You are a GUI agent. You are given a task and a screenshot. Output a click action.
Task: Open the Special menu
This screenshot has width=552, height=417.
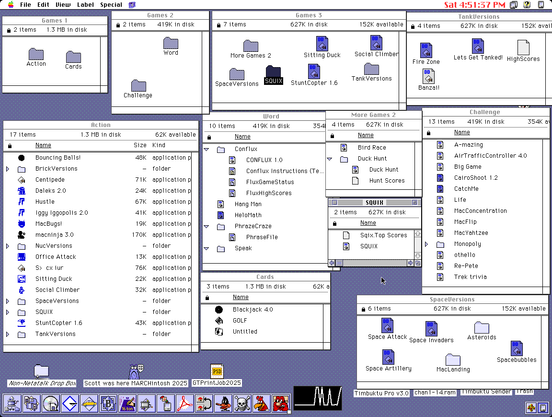(111, 5)
